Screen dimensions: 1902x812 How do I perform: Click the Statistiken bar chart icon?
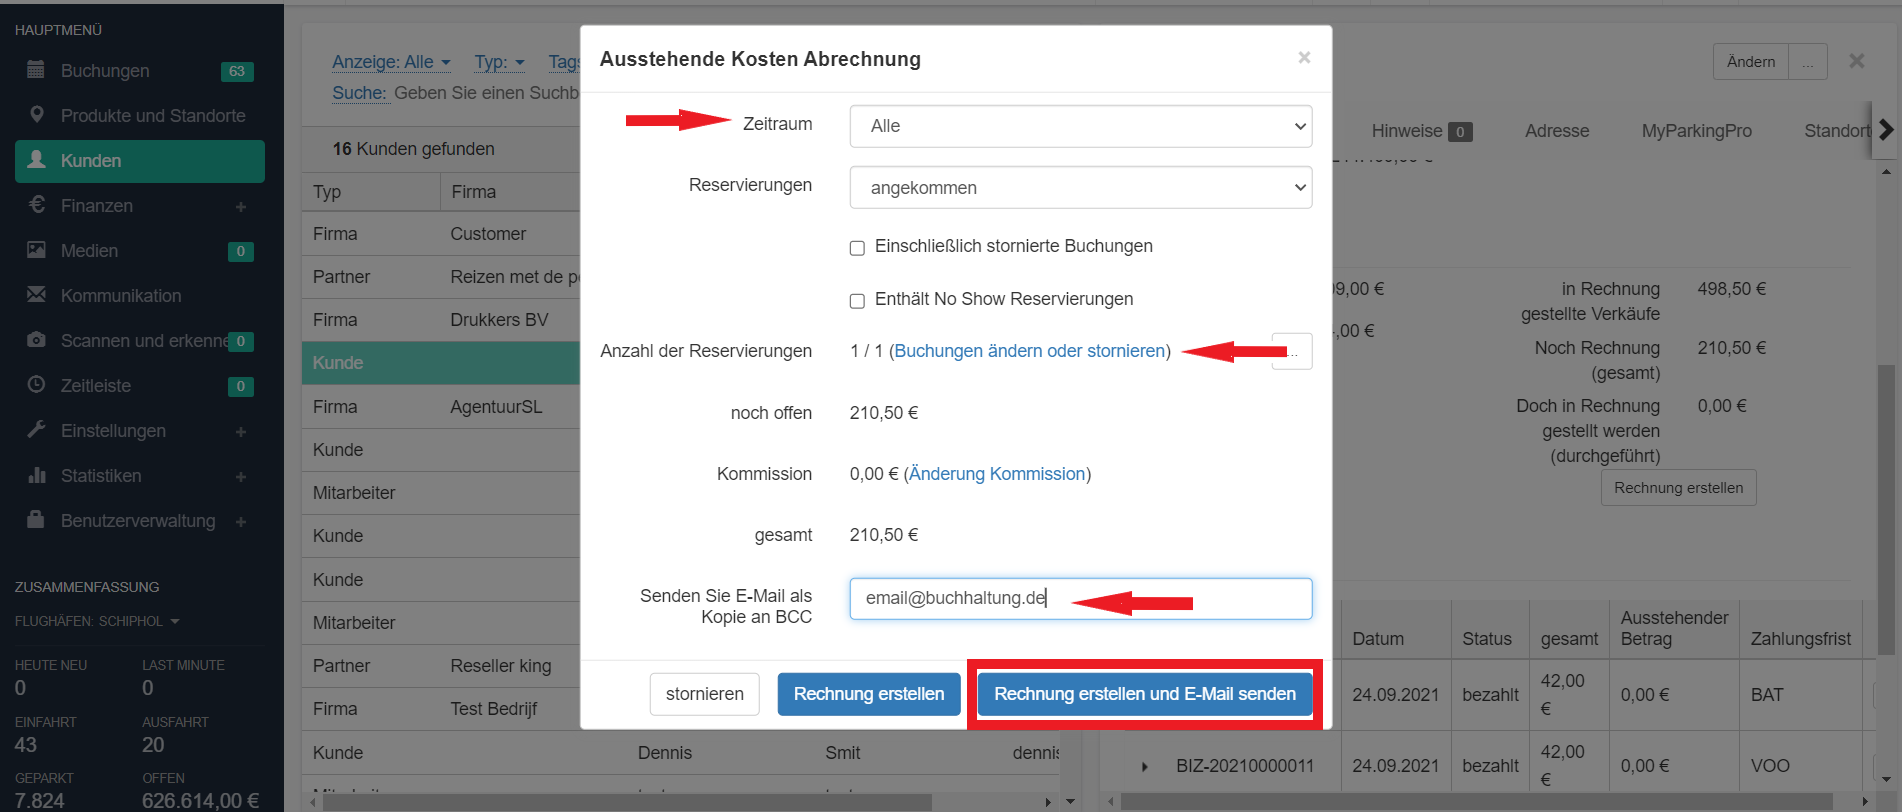(36, 475)
